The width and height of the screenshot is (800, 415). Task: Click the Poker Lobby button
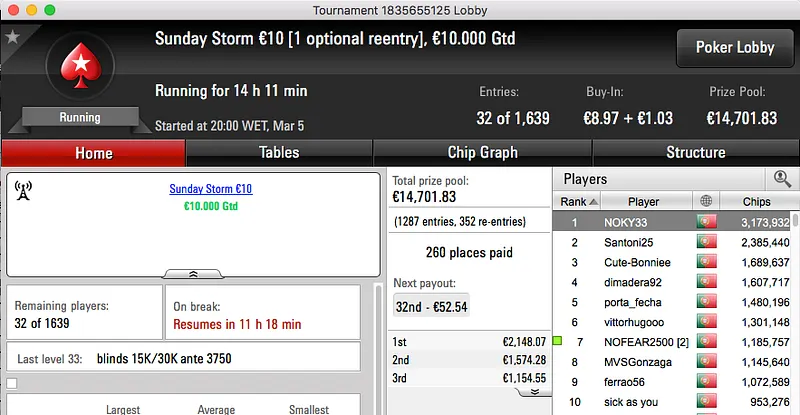pos(727,46)
